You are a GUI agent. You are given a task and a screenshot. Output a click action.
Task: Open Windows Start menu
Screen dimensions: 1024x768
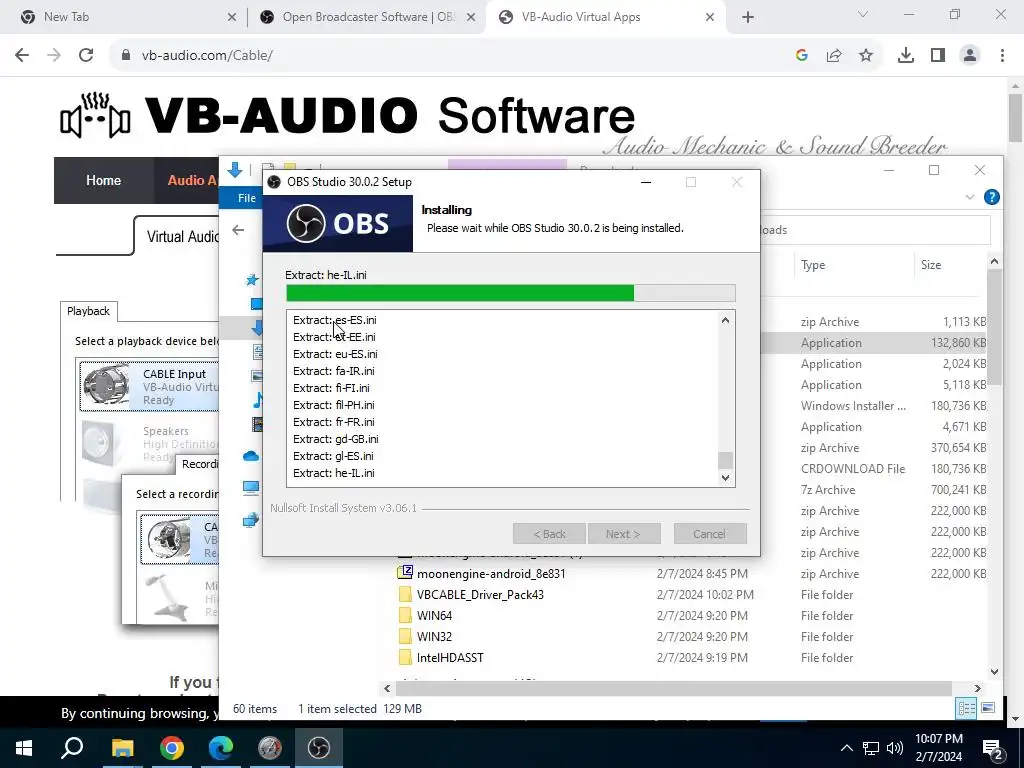(x=24, y=748)
